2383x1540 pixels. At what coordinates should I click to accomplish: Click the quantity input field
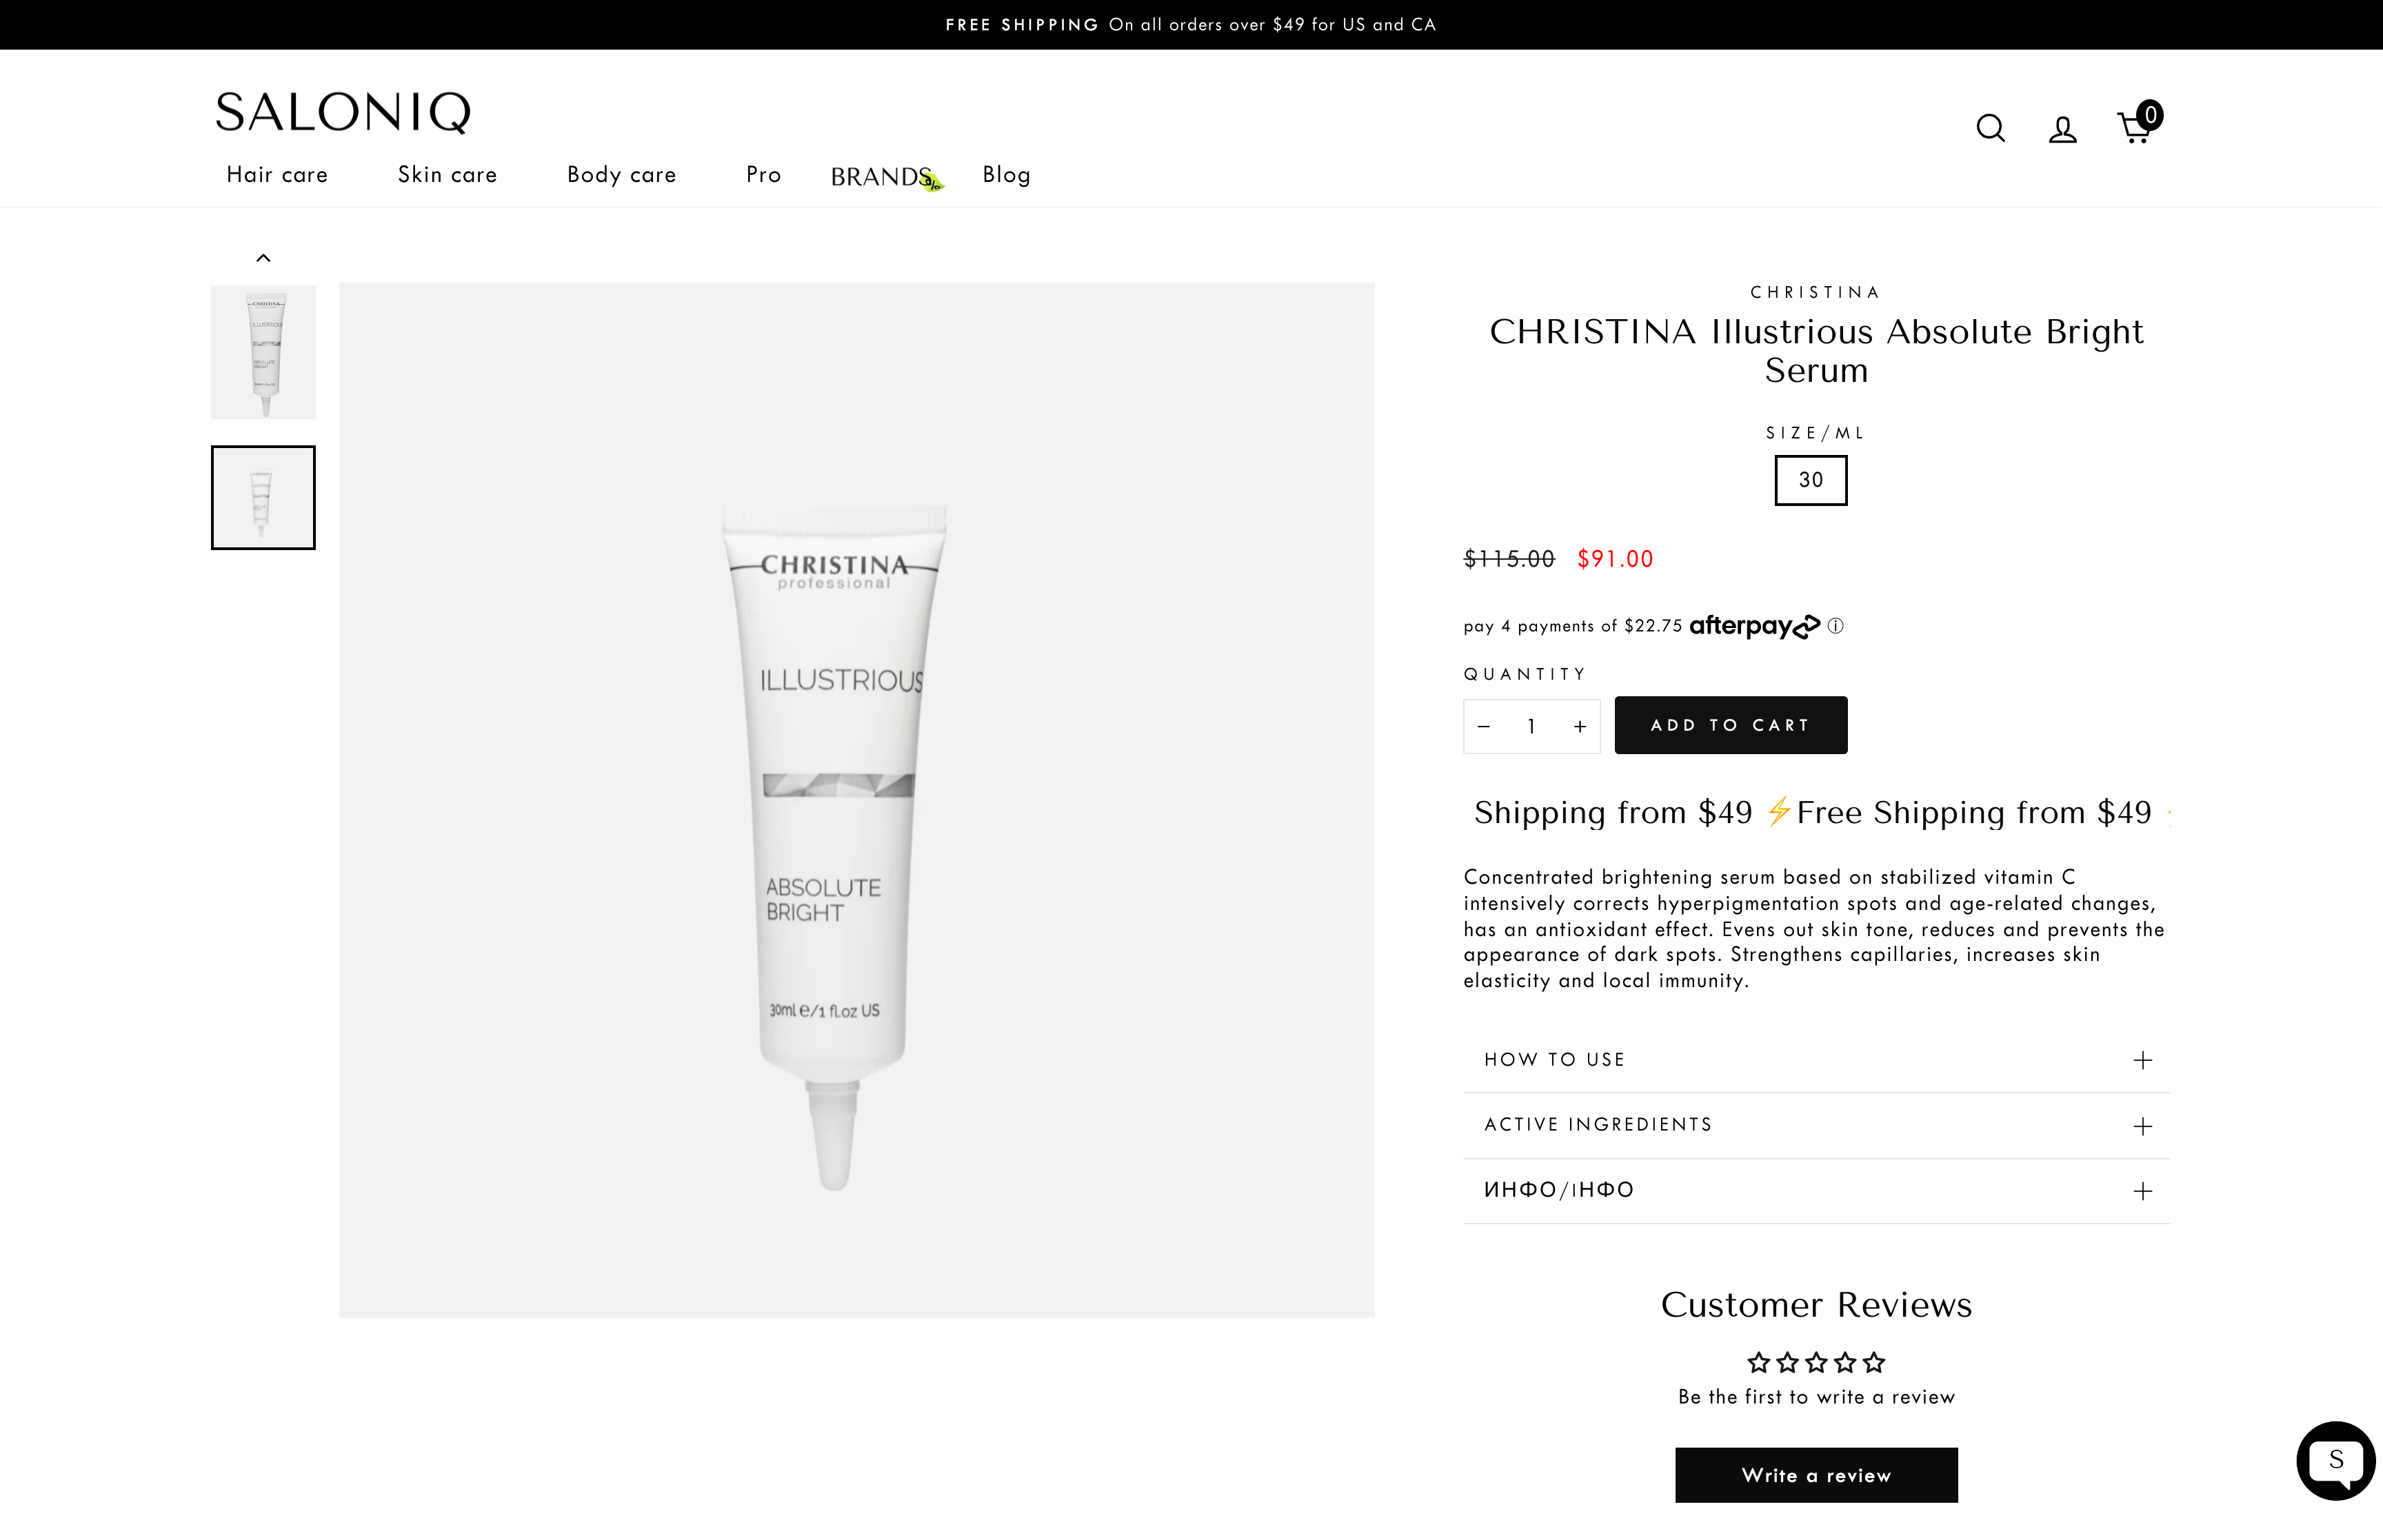coord(1531,727)
